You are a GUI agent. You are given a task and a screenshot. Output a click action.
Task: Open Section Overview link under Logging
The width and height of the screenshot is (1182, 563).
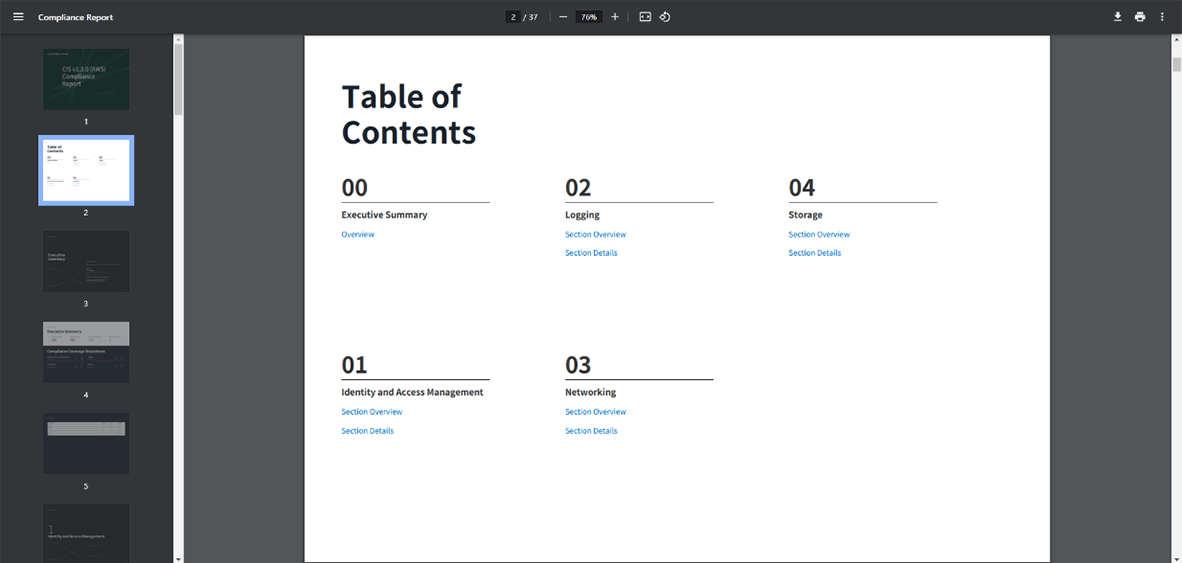click(x=596, y=234)
